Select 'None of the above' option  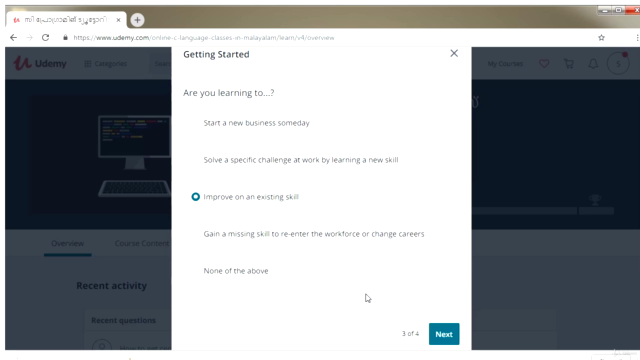(236, 271)
